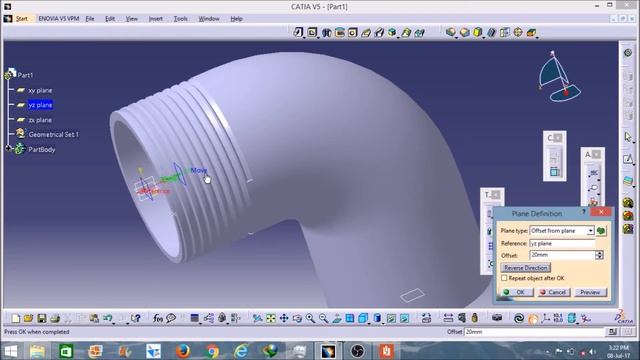Image resolution: width=640 pixels, height=360 pixels.
Task: Open Google Chrome from the taskbar
Action: [x=212, y=351]
